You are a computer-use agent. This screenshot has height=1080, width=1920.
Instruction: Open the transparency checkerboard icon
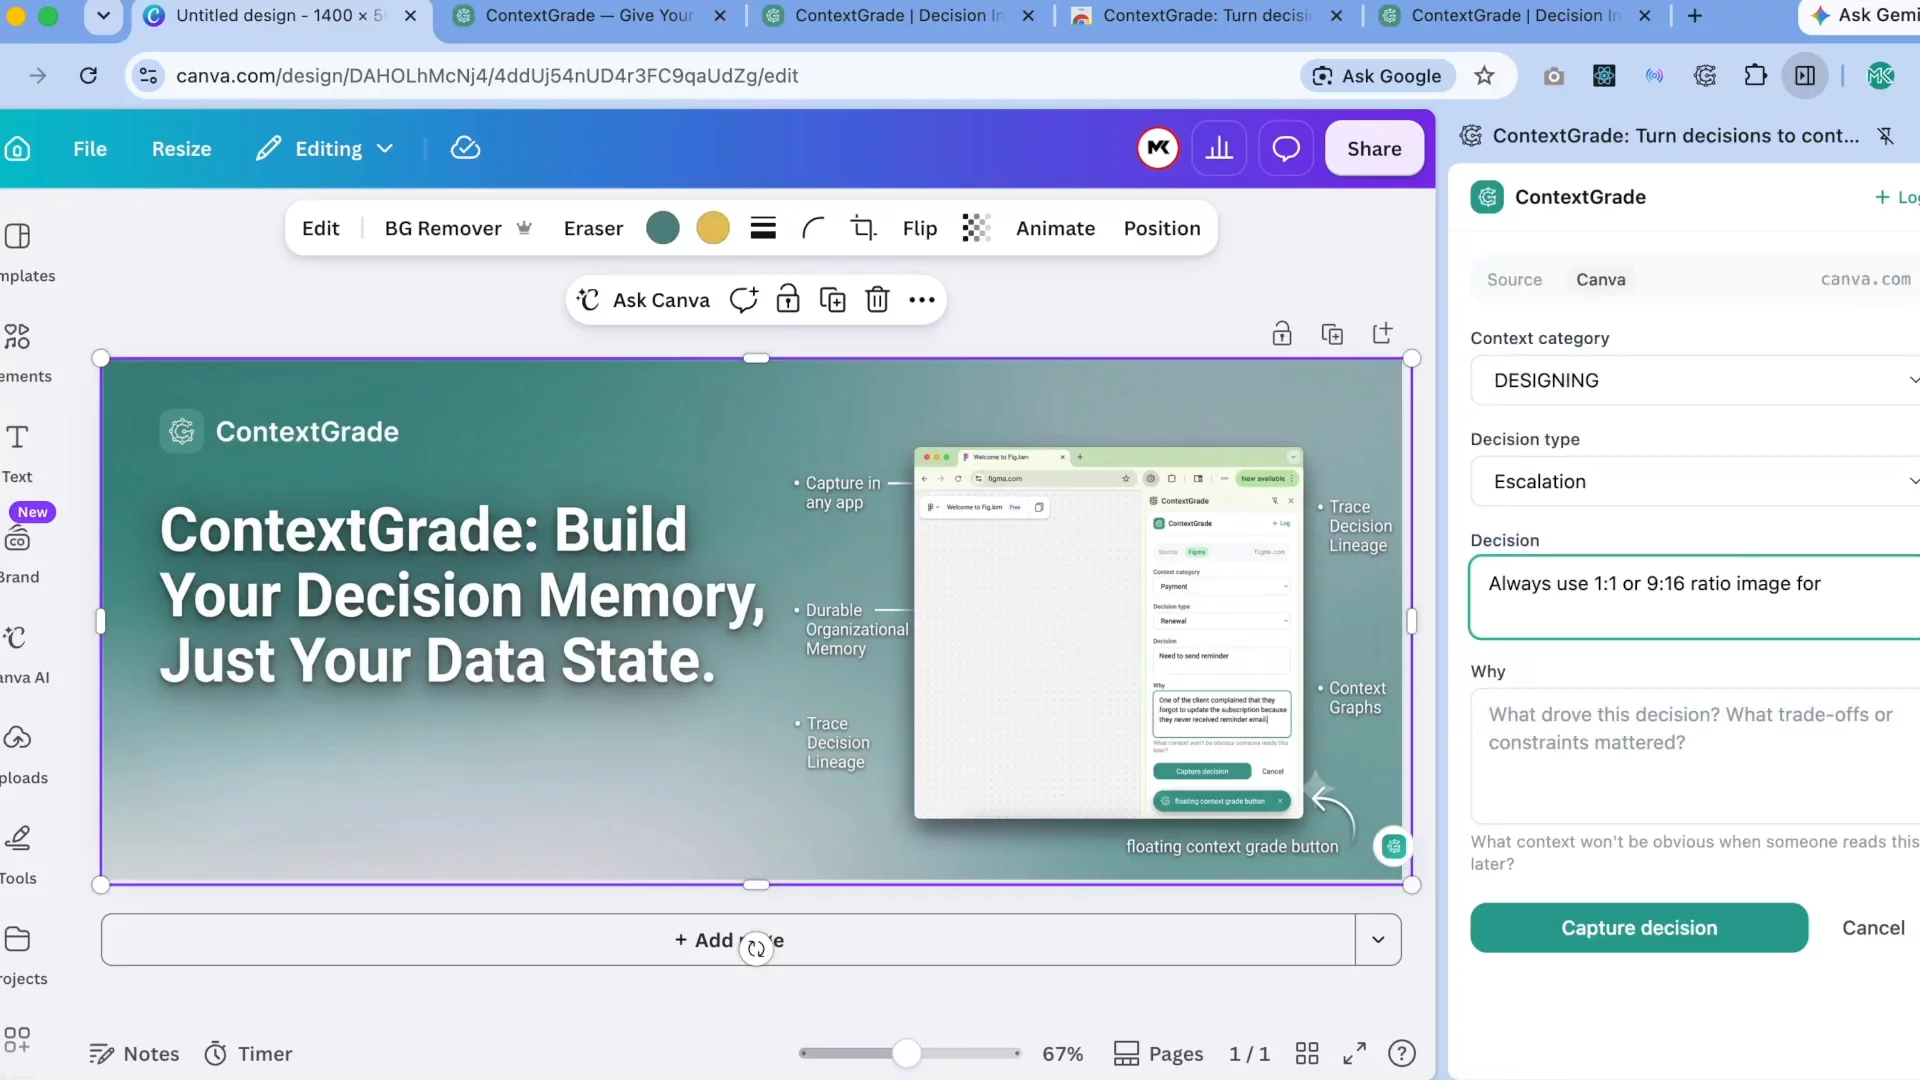[976, 228]
